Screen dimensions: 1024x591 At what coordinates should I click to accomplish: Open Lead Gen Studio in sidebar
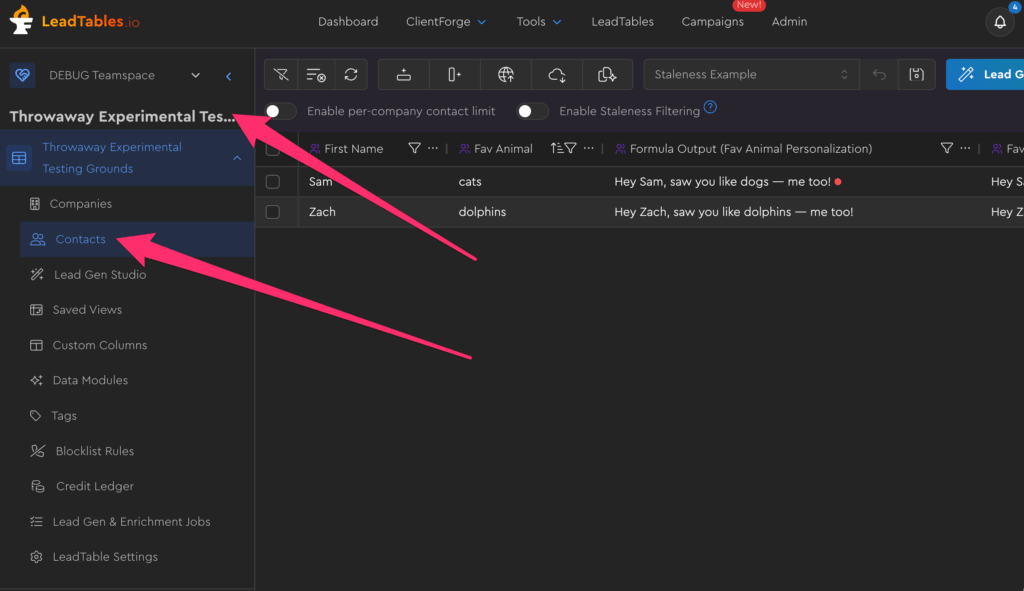[99, 275]
